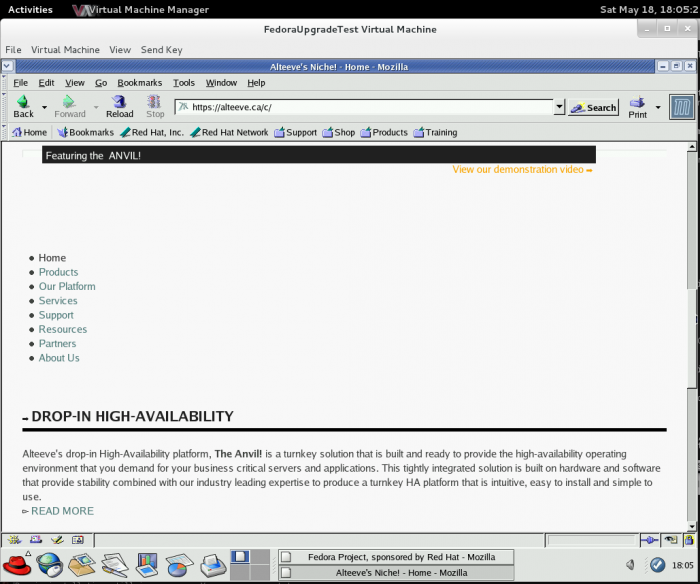The width and height of the screenshot is (700, 584).
Task: Click the Mozilla throbber logo icon
Action: [x=681, y=106]
